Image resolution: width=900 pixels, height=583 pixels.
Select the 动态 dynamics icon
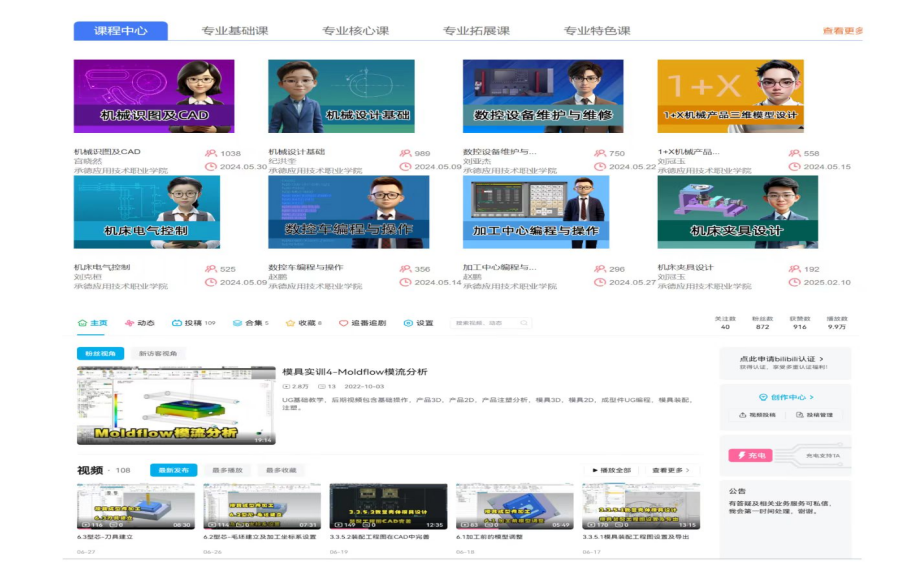pyautogui.click(x=130, y=322)
